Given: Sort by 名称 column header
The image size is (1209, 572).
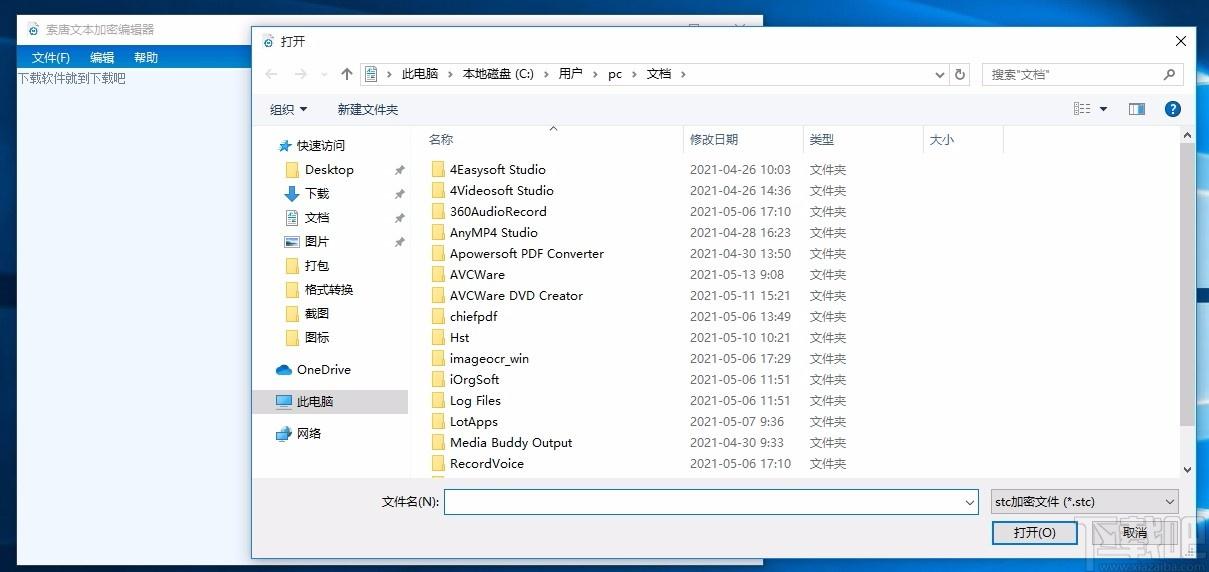Looking at the screenshot, I should [441, 140].
